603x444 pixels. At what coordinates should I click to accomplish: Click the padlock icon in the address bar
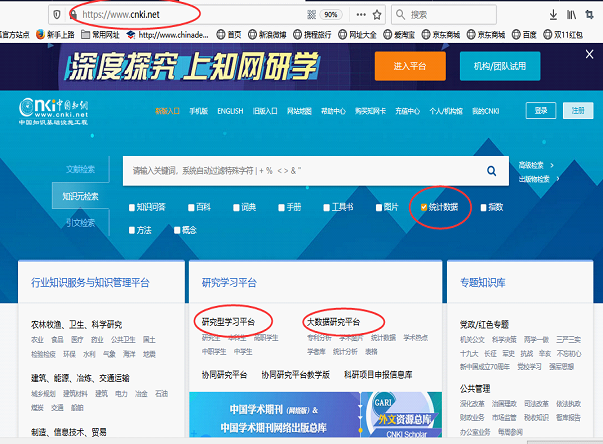[x=72, y=15]
